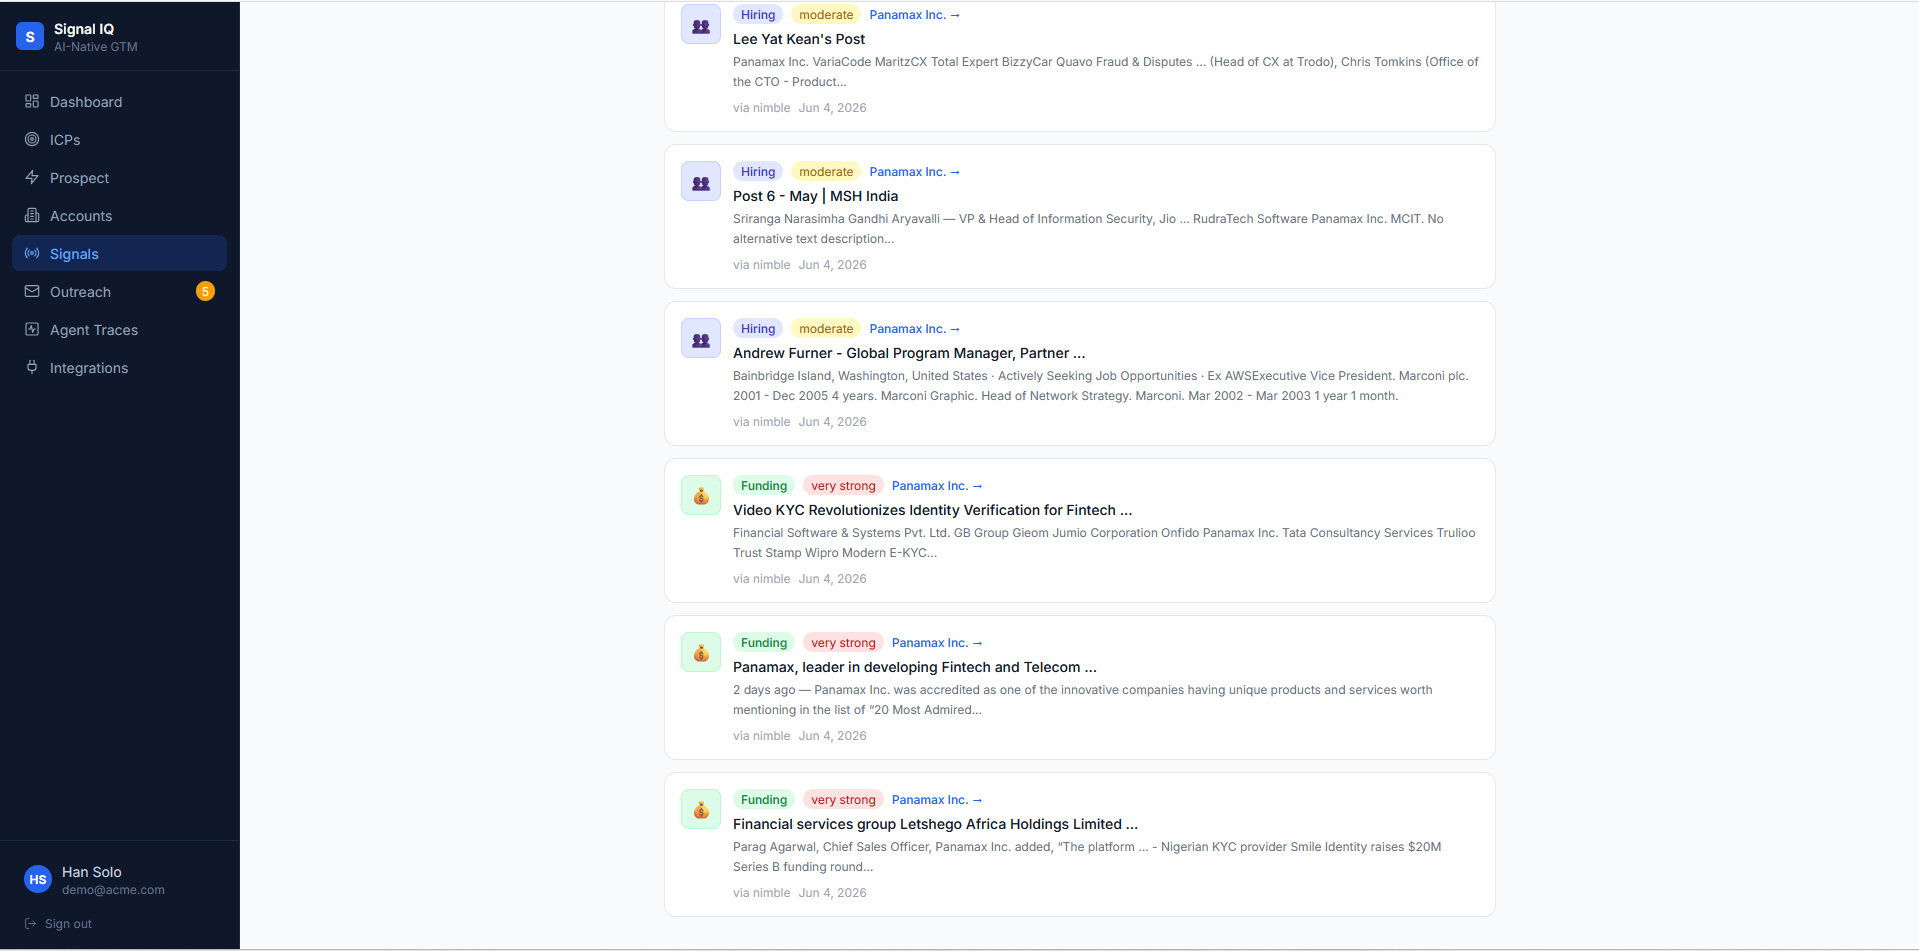This screenshot has width=1919, height=951.
Task: Open Panamax Inc. link on Panamax leader card
Action: click(x=937, y=643)
